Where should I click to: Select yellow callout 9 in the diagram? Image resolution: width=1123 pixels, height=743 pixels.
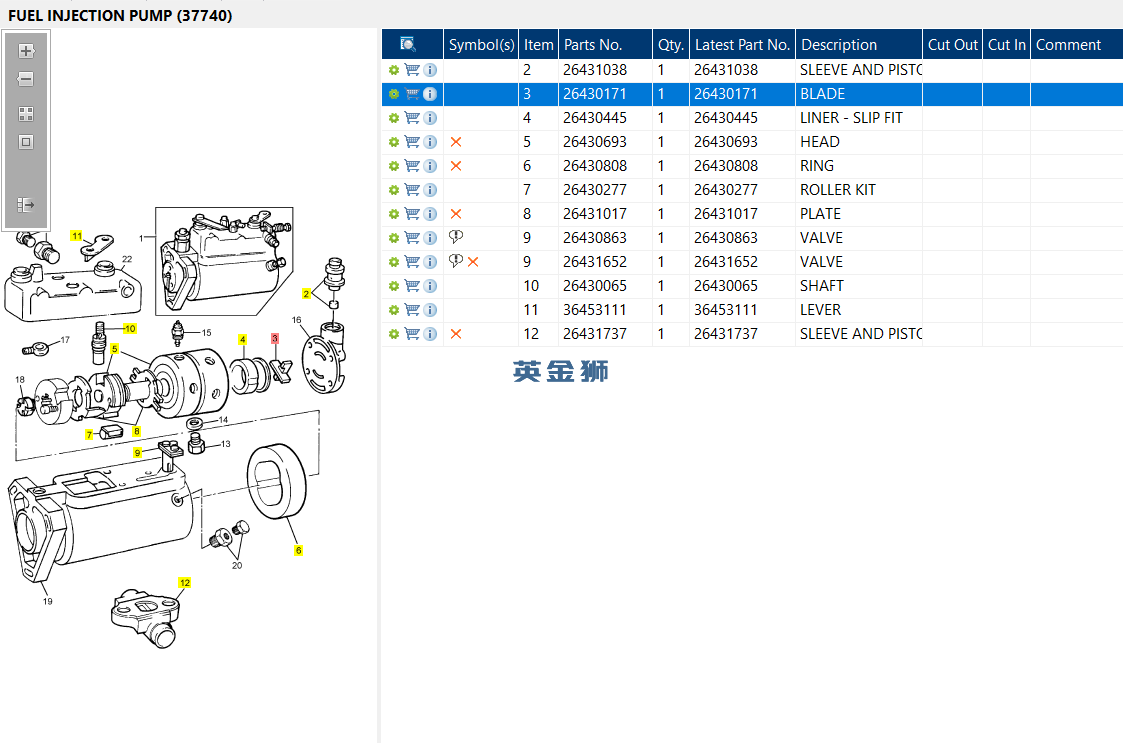pyautogui.click(x=138, y=453)
